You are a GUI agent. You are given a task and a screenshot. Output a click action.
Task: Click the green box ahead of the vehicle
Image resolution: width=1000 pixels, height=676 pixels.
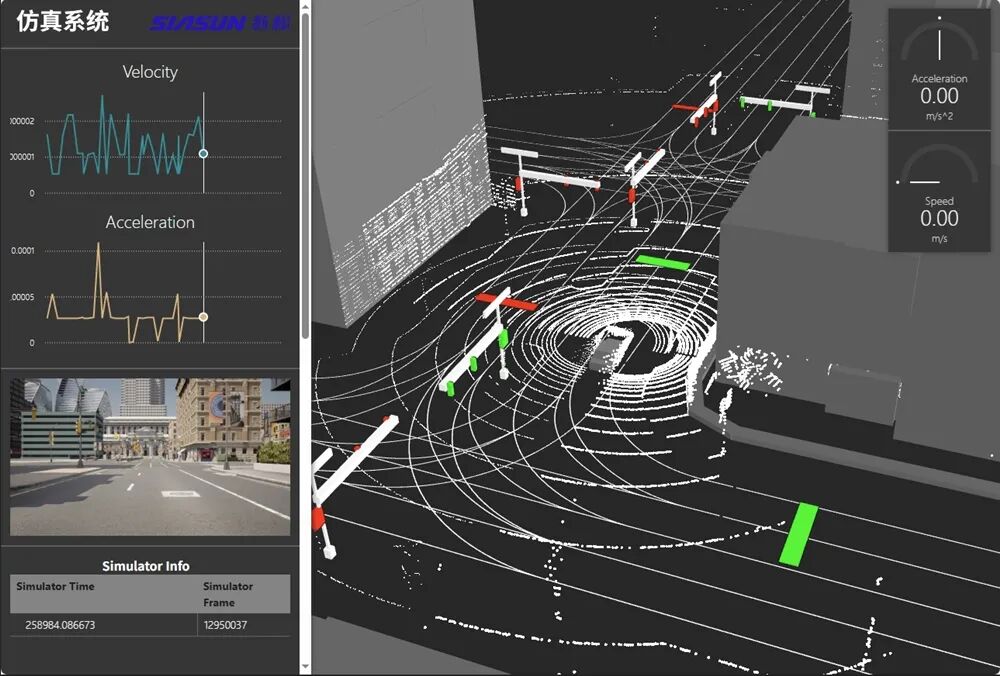(x=663, y=262)
